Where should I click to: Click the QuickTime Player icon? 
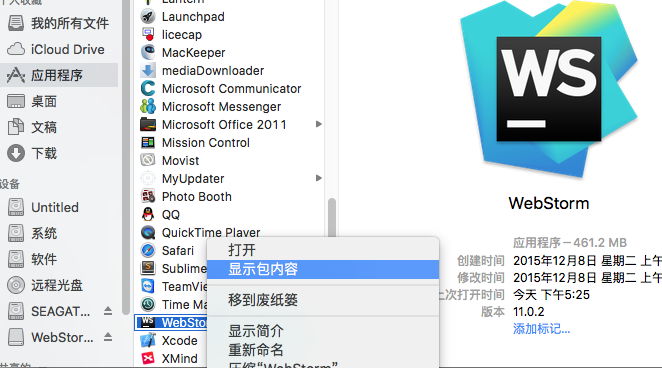point(148,233)
